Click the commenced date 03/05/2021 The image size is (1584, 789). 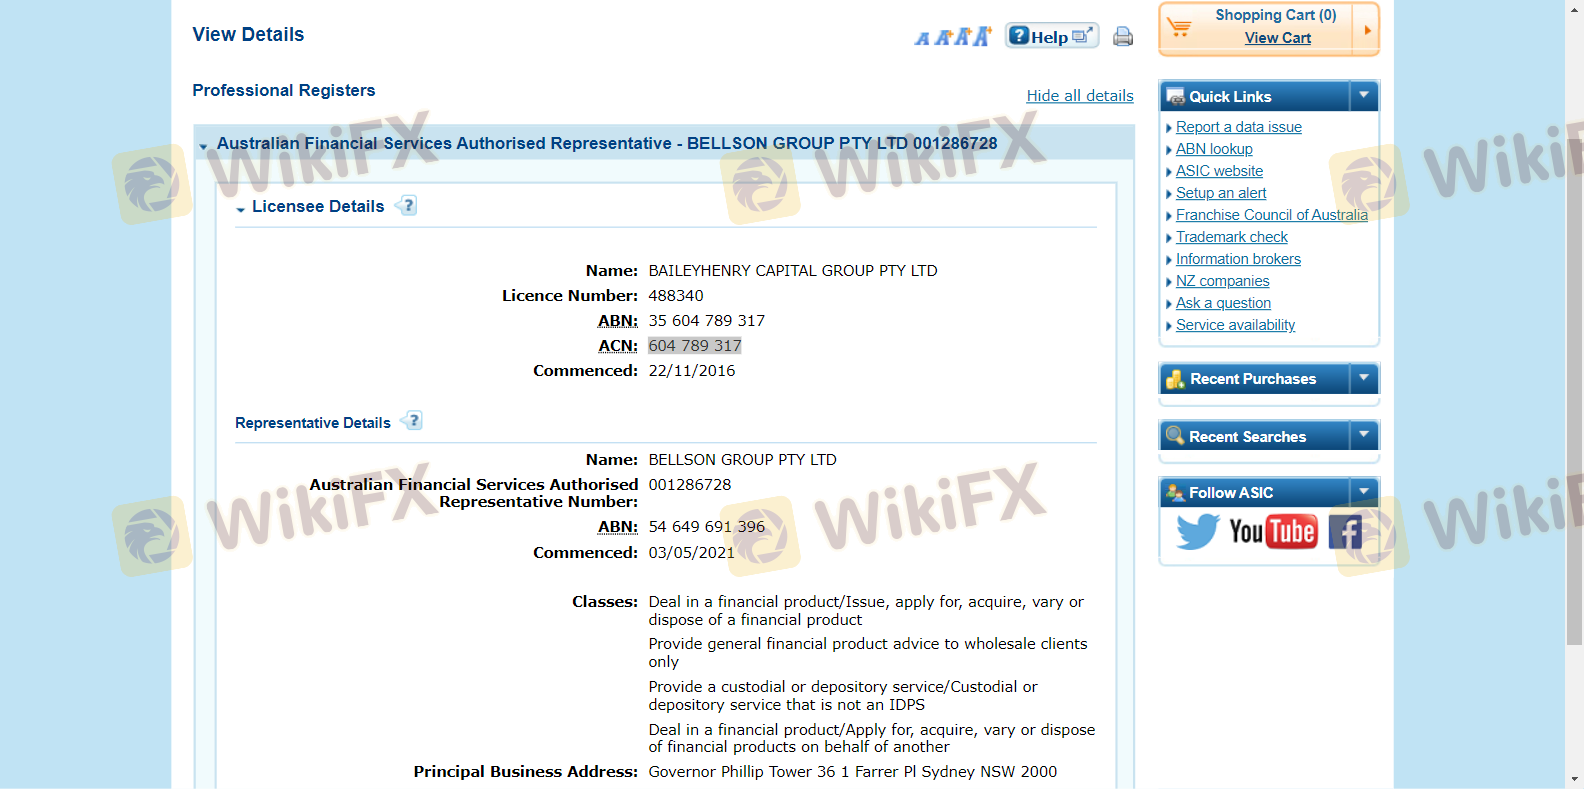[692, 553]
